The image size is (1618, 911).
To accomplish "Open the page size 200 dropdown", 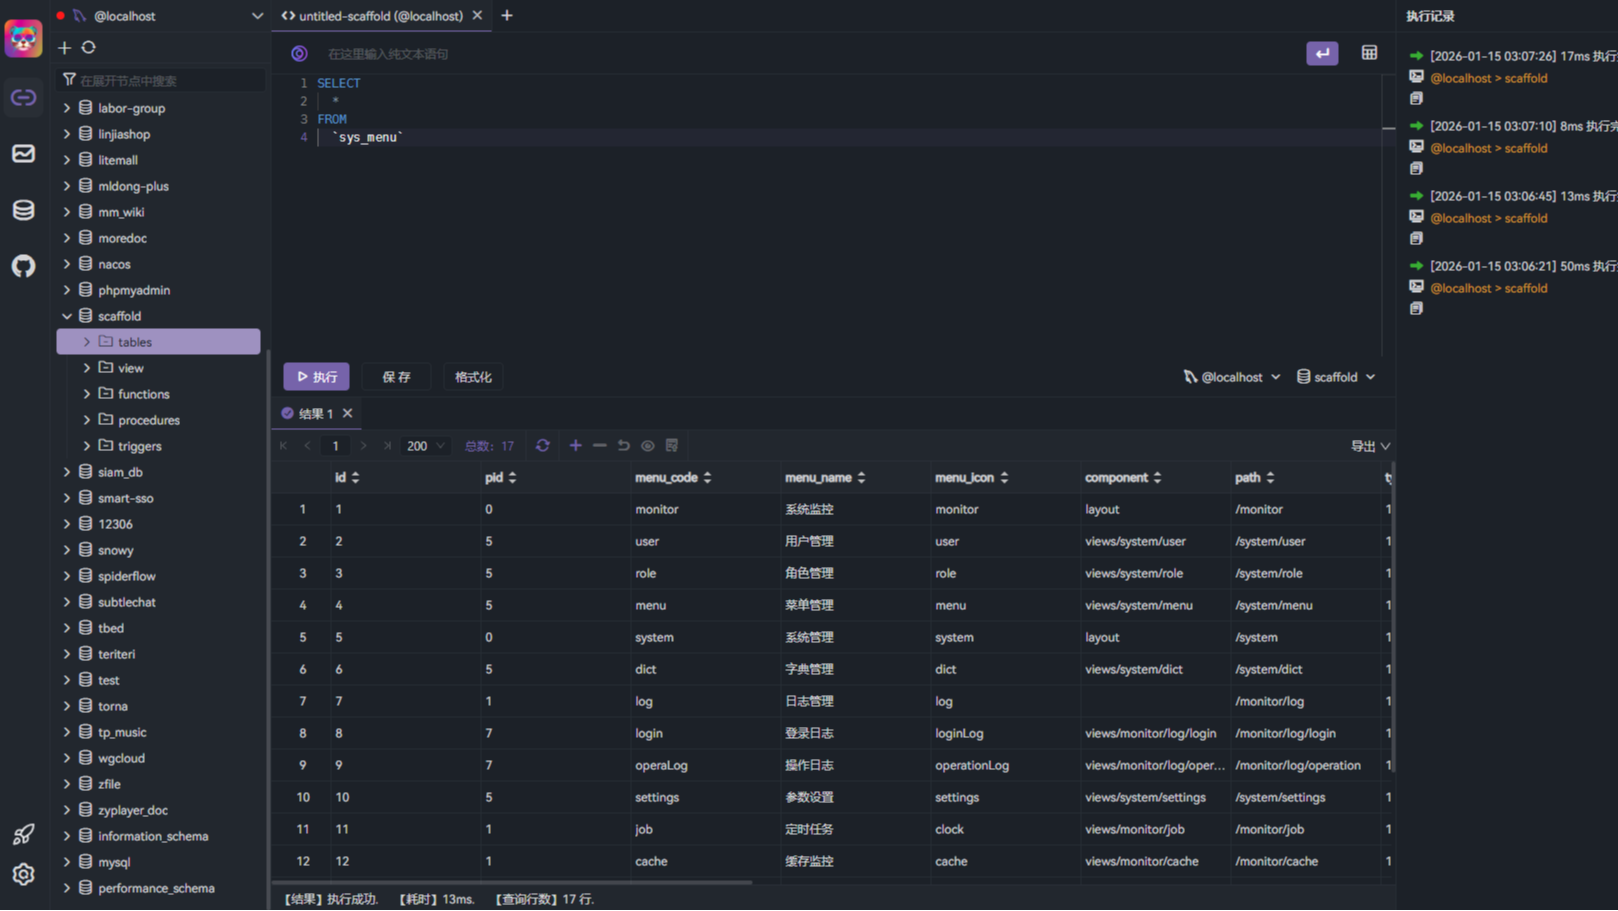I will tap(424, 445).
